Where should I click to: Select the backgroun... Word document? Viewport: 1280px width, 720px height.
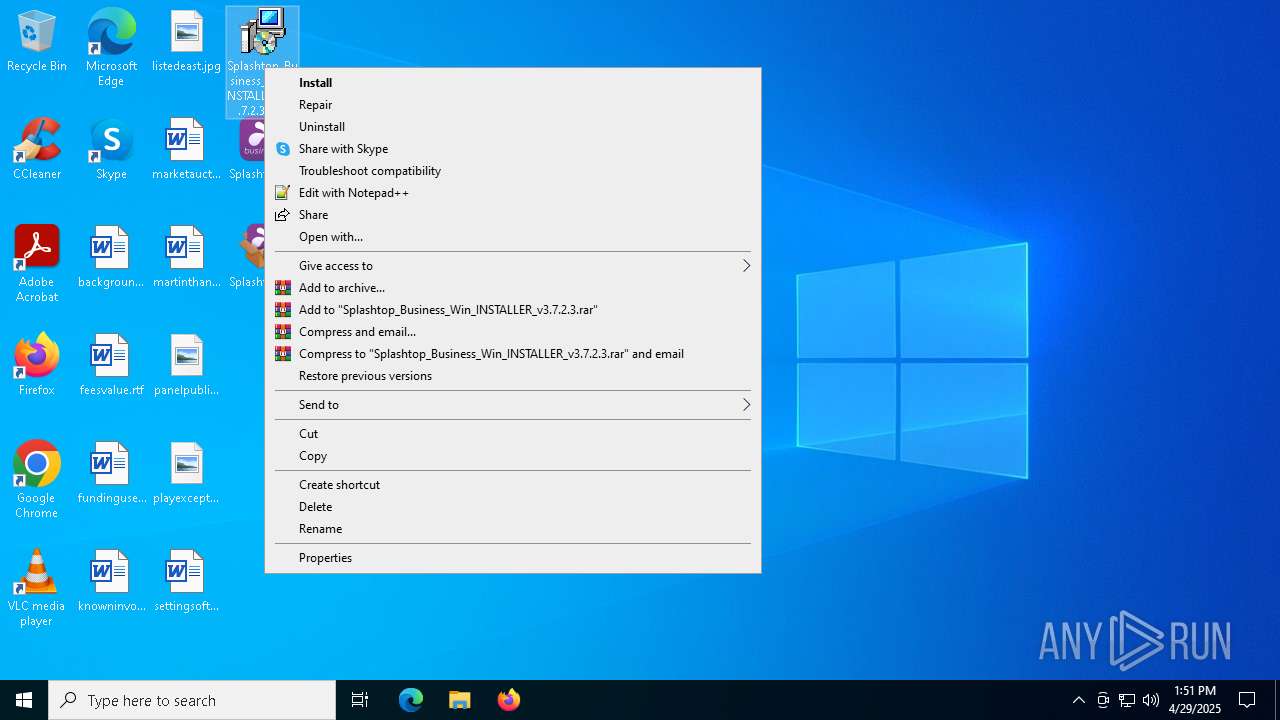111,258
